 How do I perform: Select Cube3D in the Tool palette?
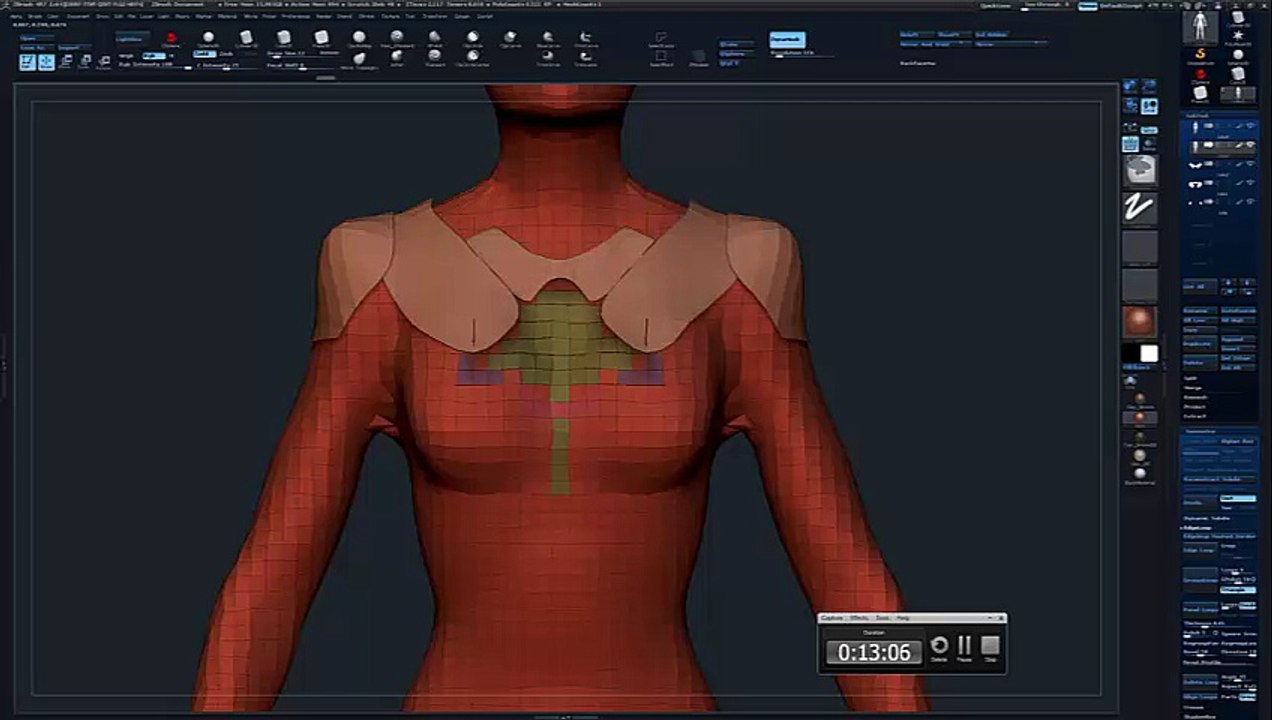[1238, 75]
